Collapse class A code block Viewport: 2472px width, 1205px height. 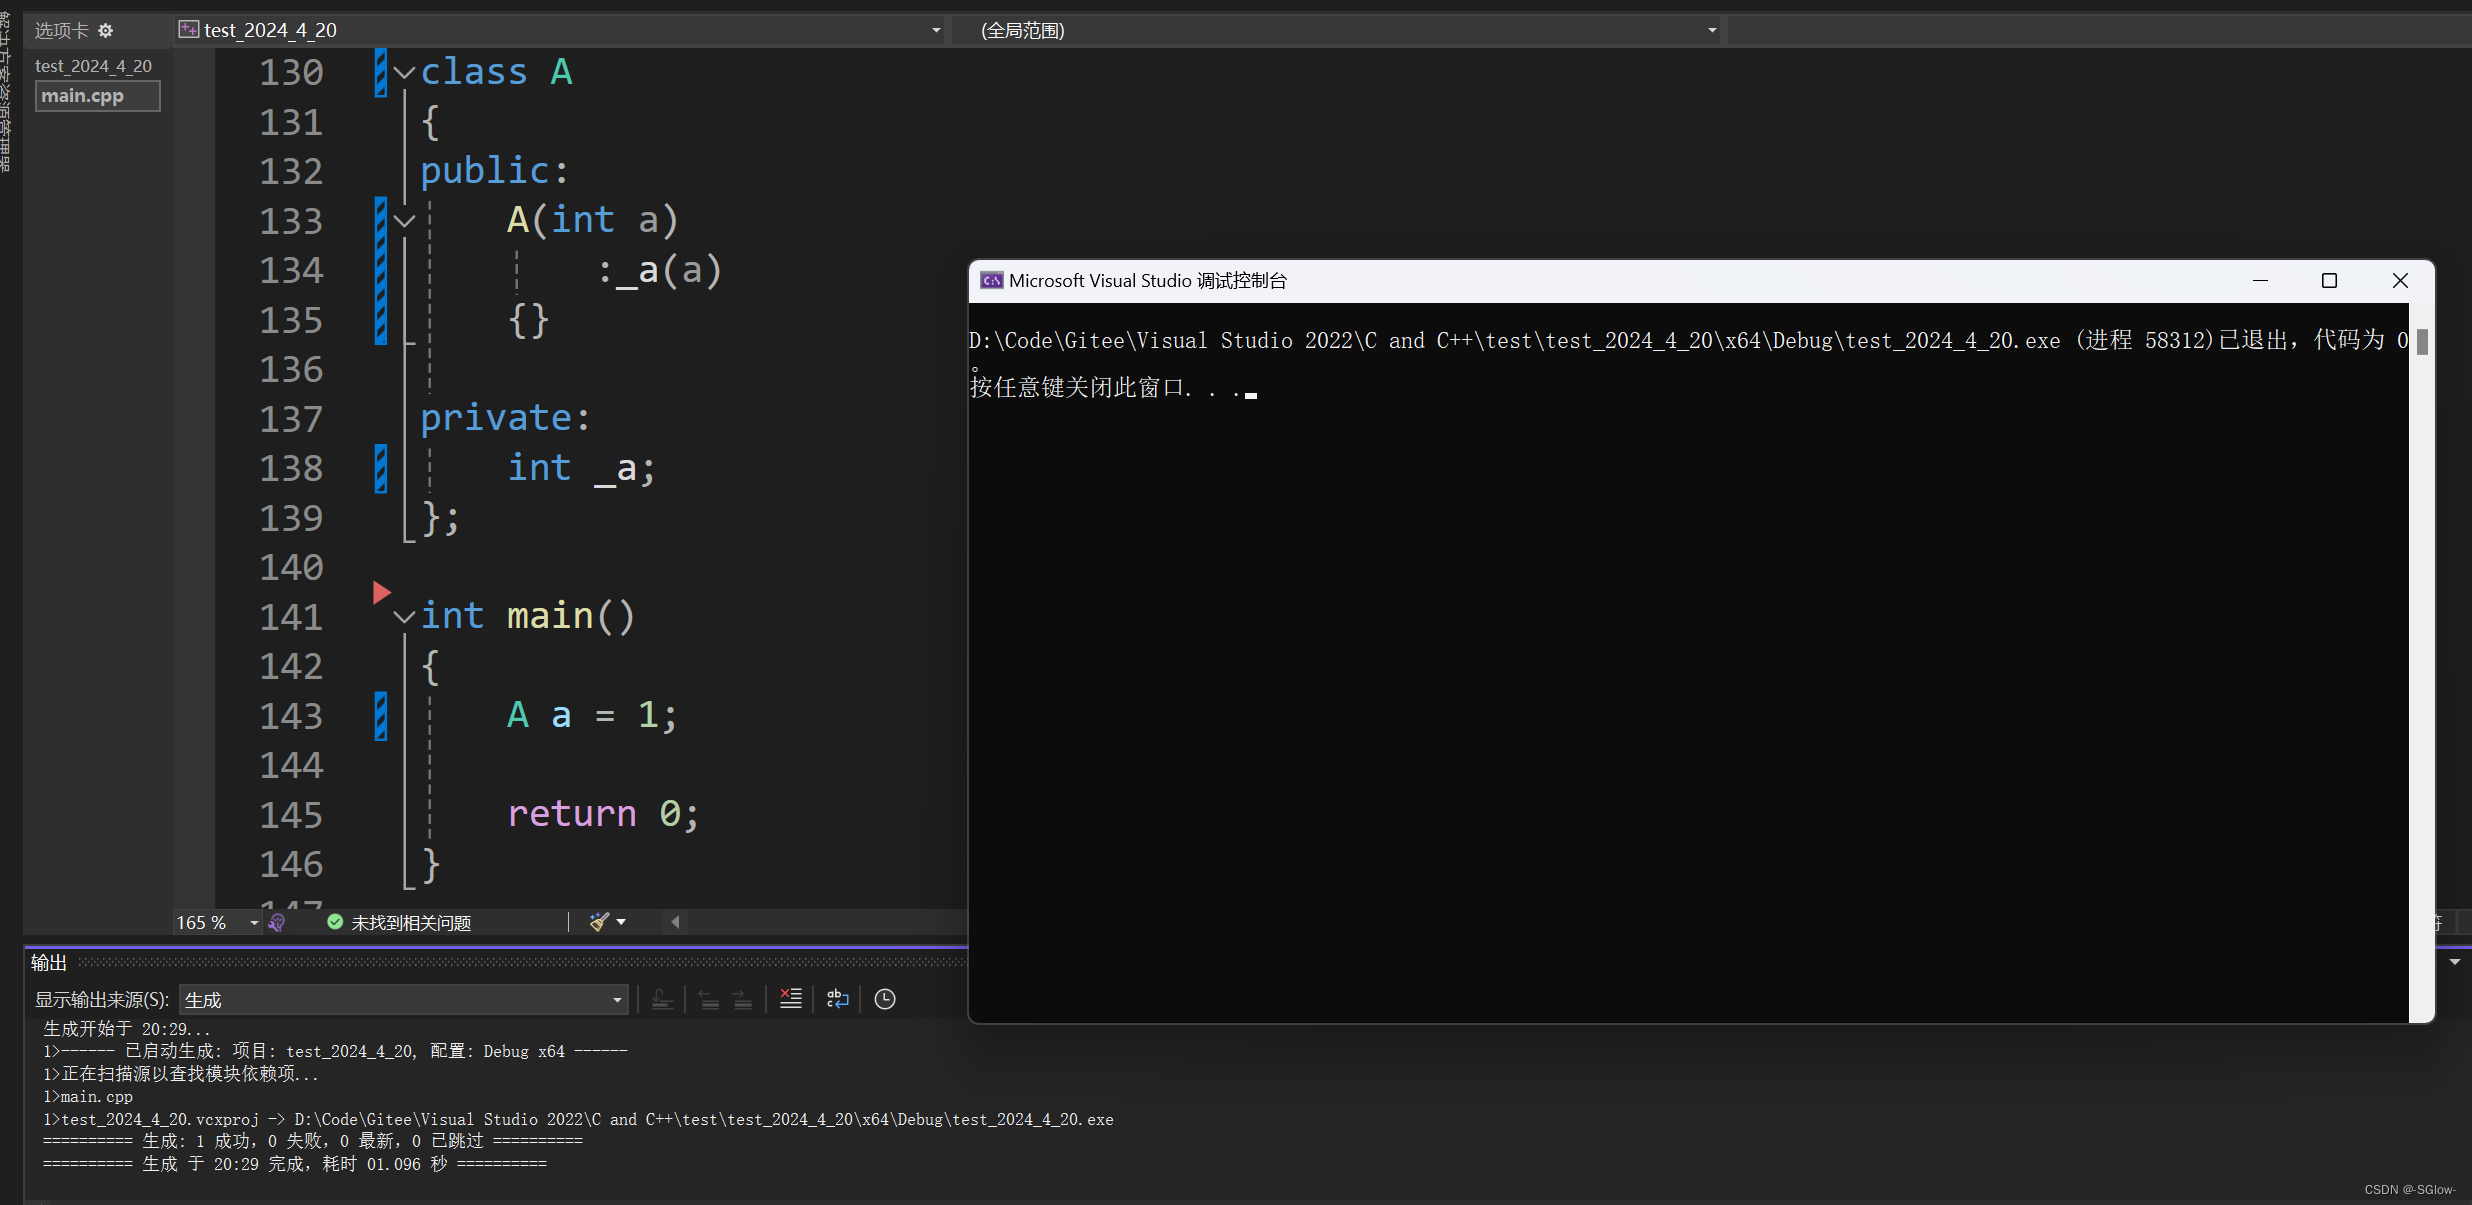(404, 72)
